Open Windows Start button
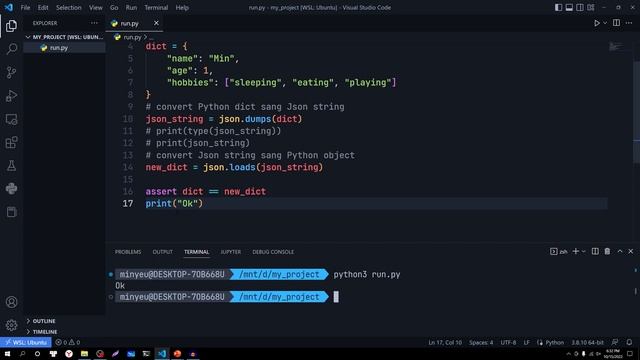The width and height of the screenshot is (640, 360). point(7,354)
